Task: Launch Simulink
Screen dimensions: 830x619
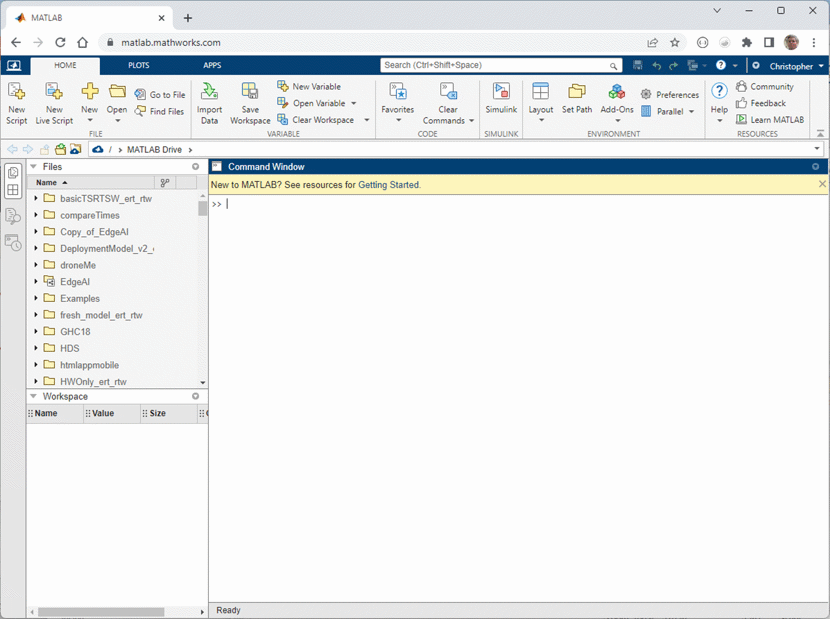Action: (x=501, y=98)
